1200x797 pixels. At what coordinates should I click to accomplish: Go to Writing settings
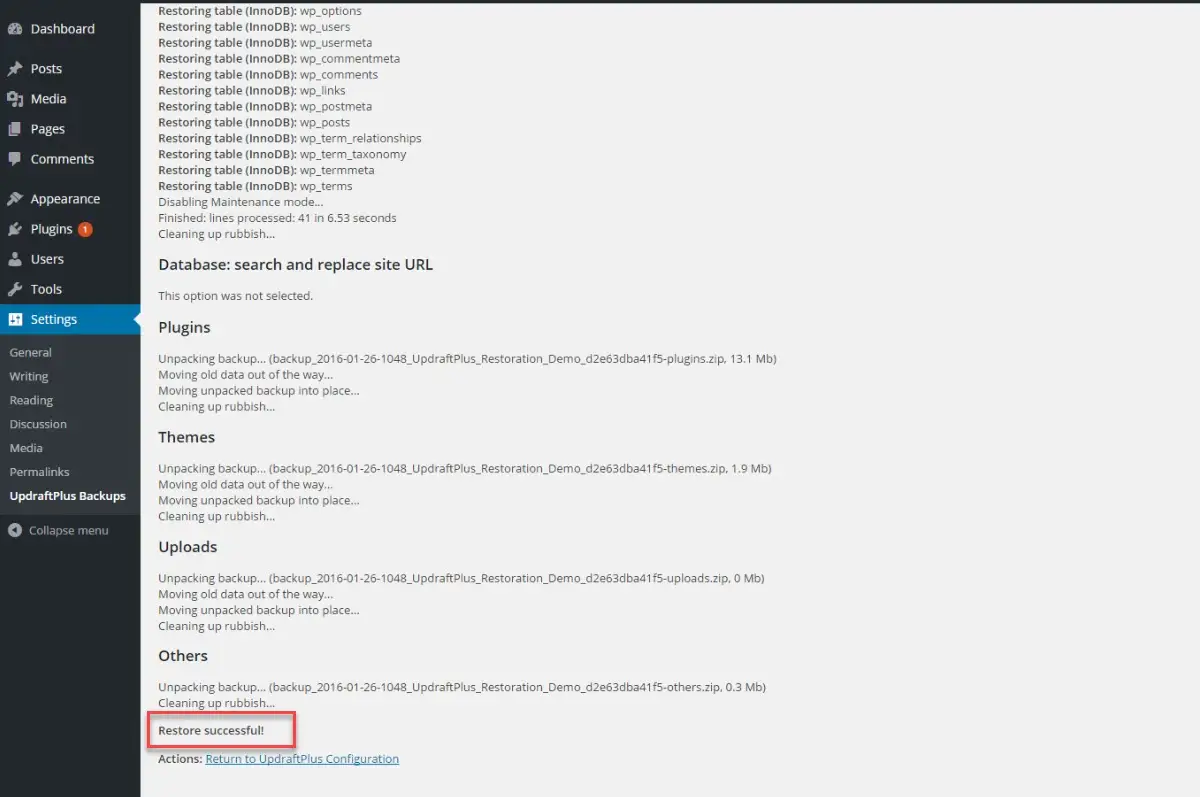pos(29,376)
